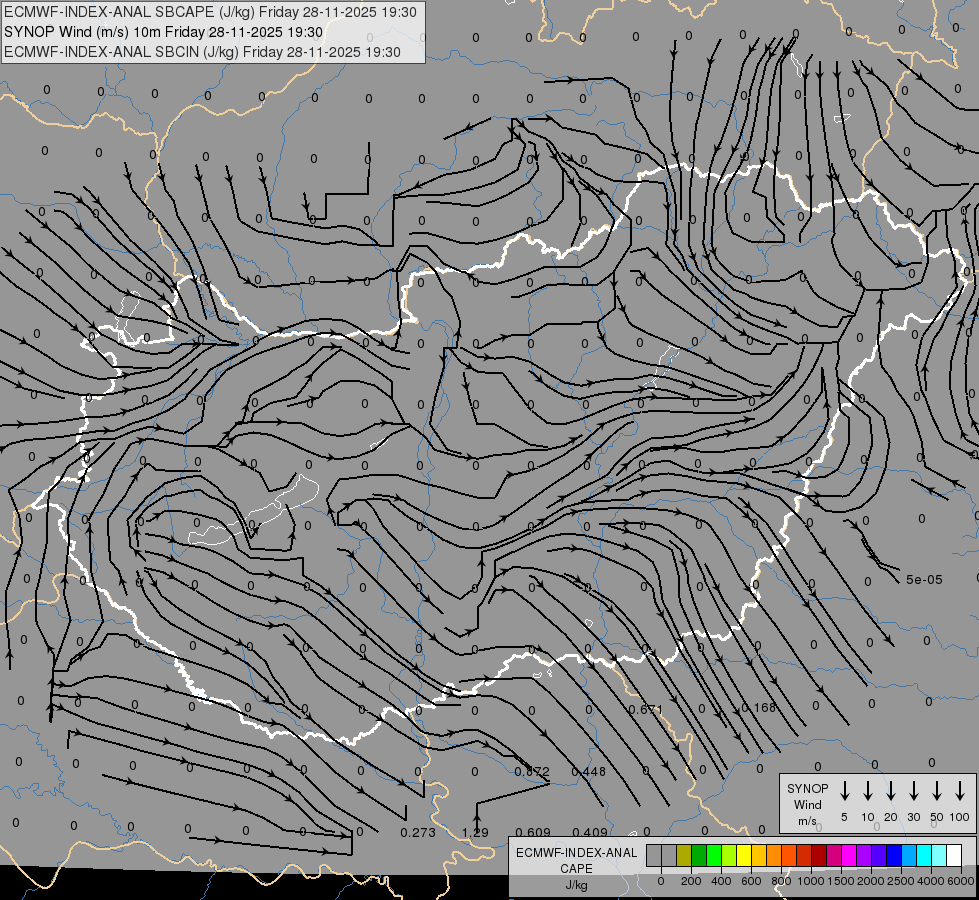Pick the amber swatch right of yellow
Image resolution: width=979 pixels, height=900 pixels.
[x=759, y=855]
